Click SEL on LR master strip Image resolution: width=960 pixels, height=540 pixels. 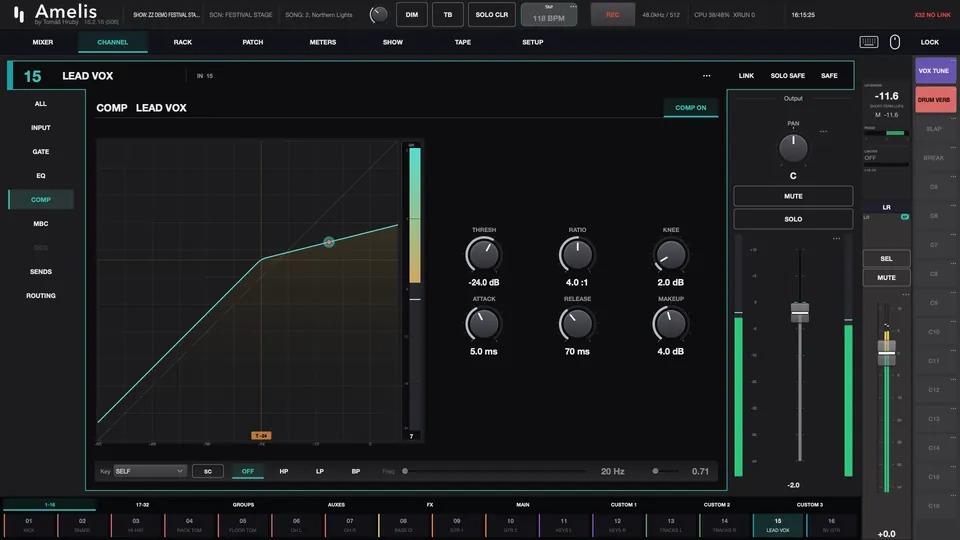click(x=886, y=258)
